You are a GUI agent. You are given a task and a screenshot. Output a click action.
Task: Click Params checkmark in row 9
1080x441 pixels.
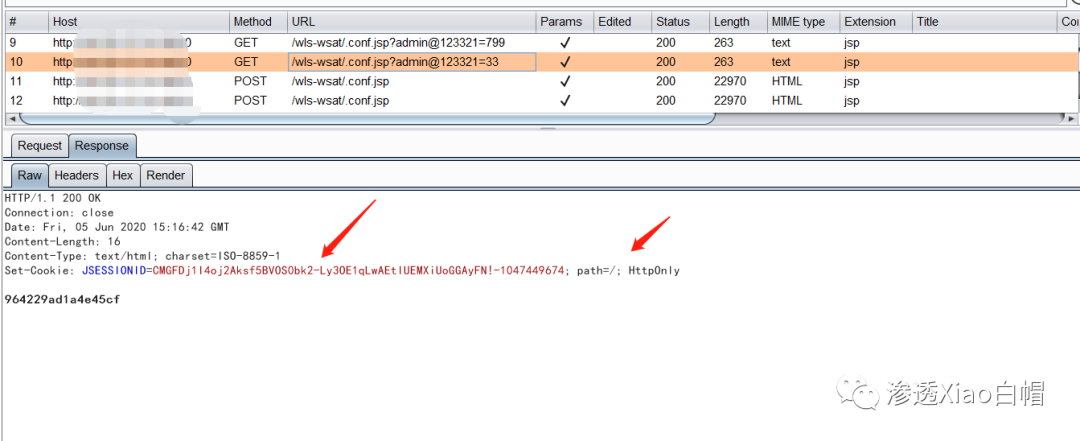click(565, 43)
